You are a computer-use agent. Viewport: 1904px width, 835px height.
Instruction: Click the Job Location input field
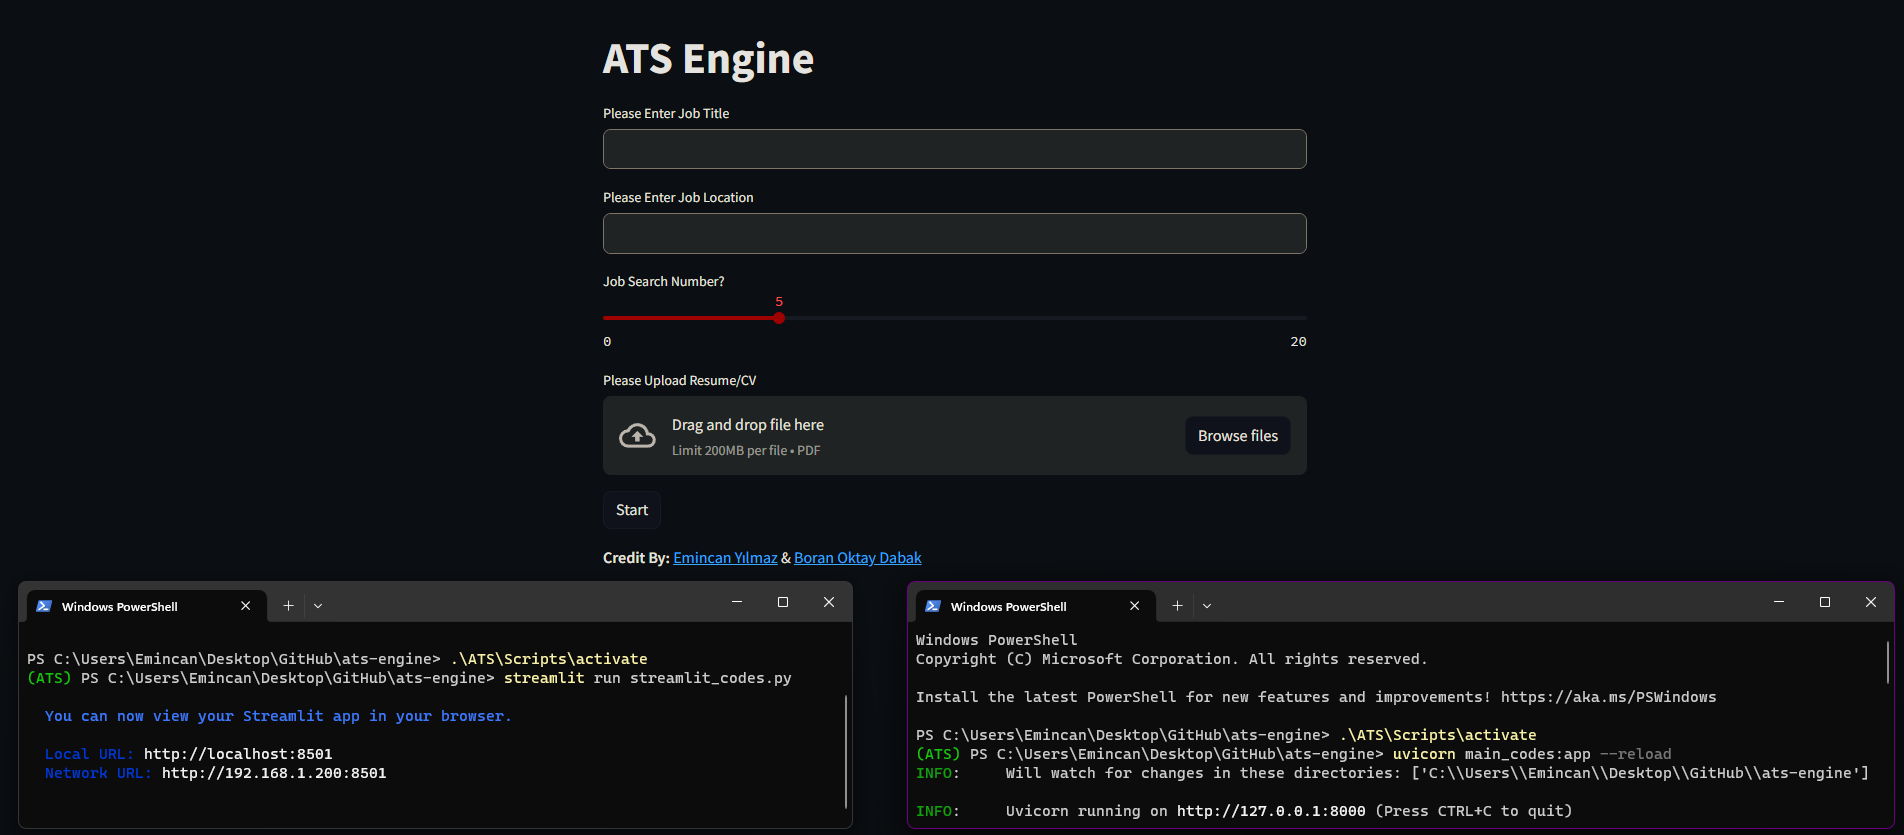tap(954, 233)
